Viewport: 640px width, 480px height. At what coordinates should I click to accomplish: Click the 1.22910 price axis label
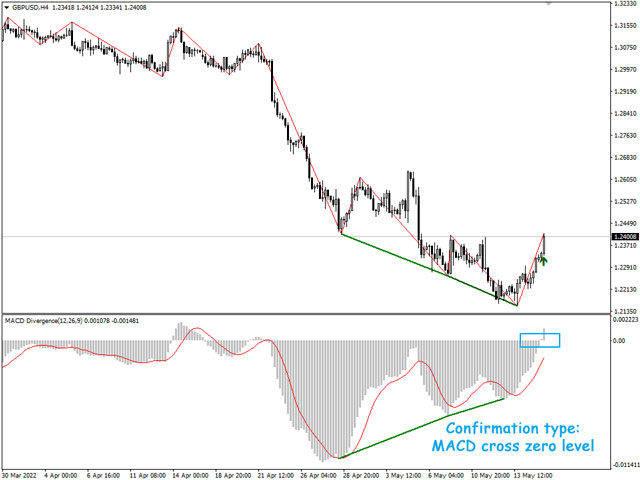click(x=625, y=267)
